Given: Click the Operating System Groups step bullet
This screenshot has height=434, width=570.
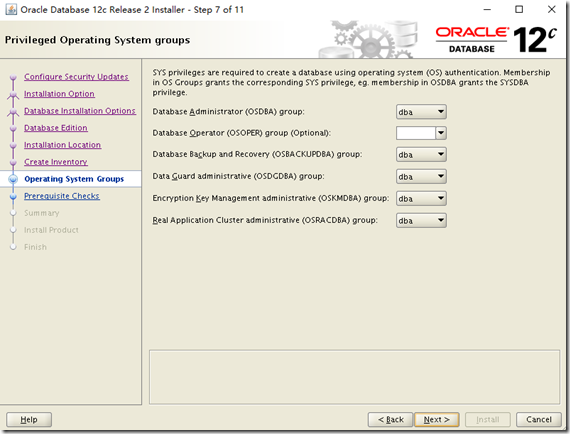Looking at the screenshot, I should click(x=13, y=179).
